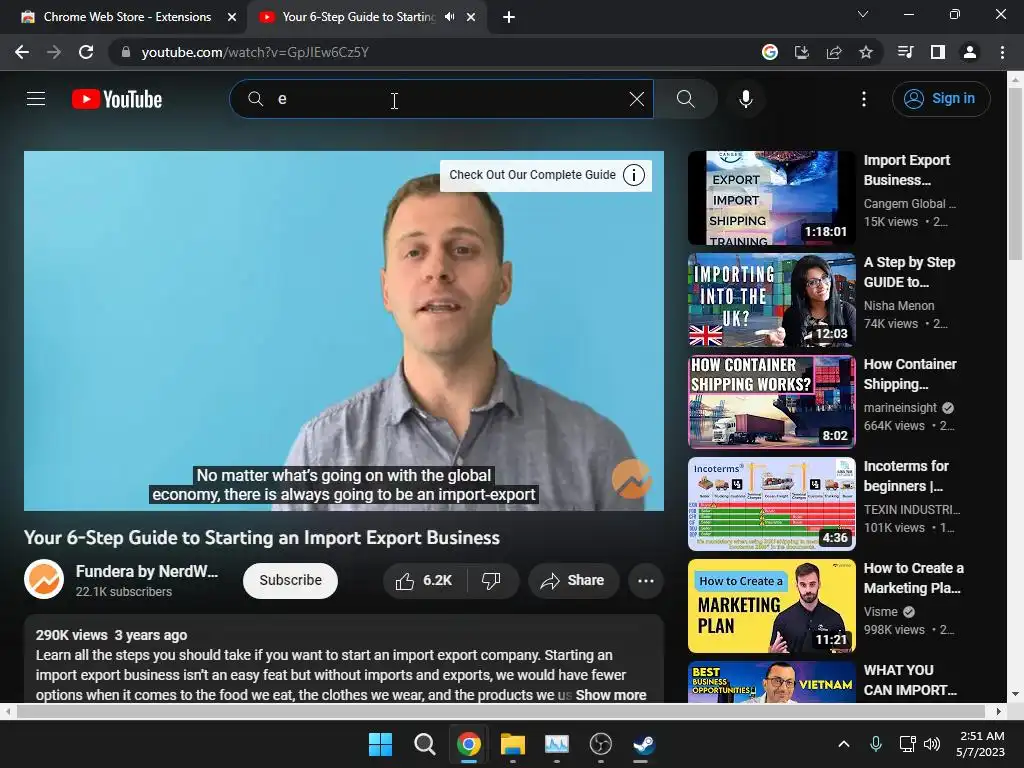Go back with browser back arrow
This screenshot has width=1024, height=768.
[x=22, y=52]
